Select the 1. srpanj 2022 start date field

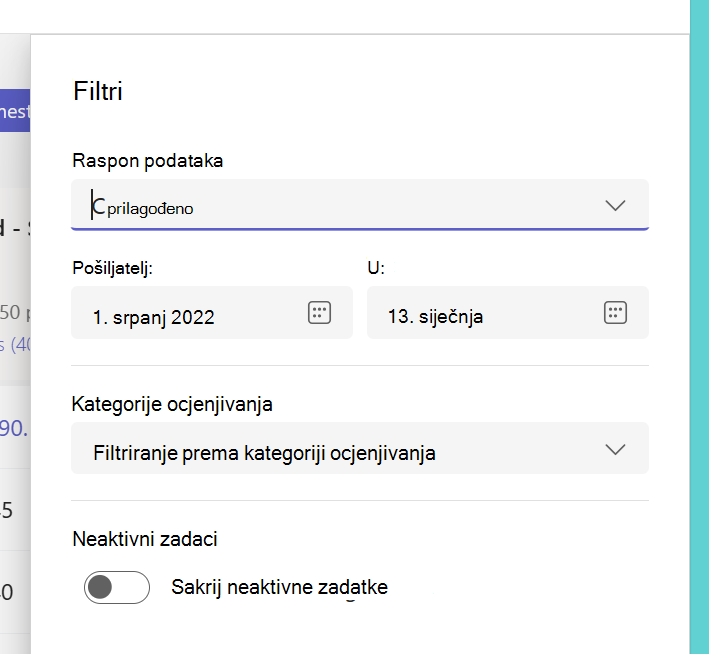(212, 313)
